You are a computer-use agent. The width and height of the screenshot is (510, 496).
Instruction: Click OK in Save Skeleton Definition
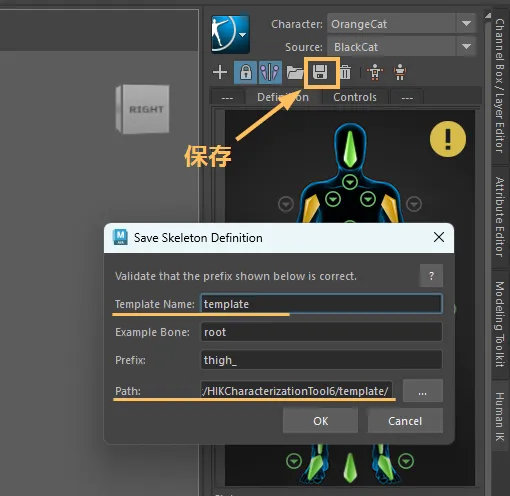pyautogui.click(x=320, y=421)
